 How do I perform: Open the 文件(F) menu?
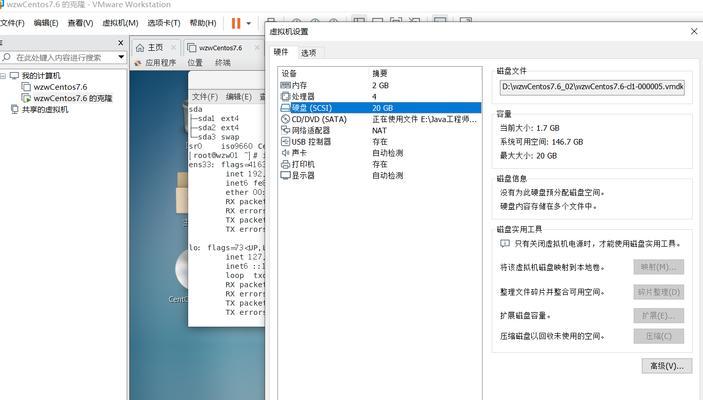pyautogui.click(x=13, y=23)
